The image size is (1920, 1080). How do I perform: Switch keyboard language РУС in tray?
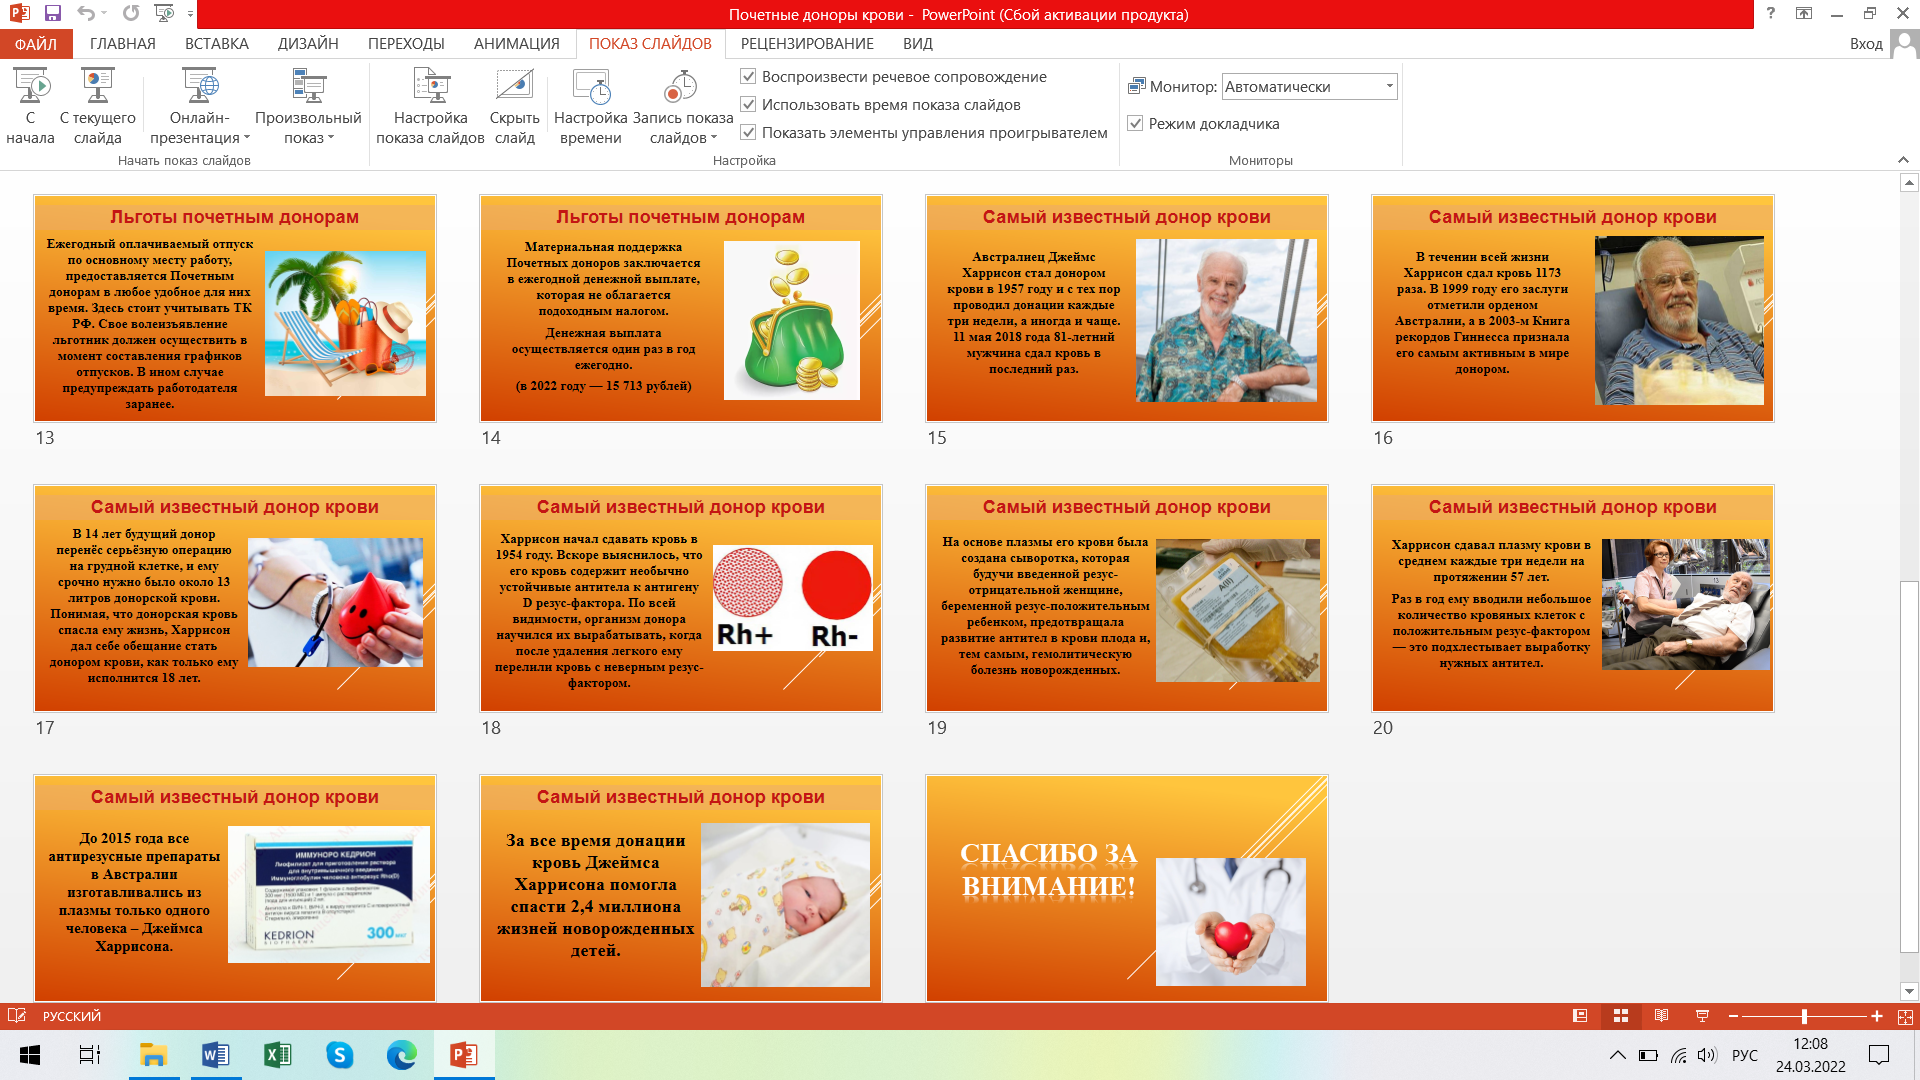pos(1745,1055)
